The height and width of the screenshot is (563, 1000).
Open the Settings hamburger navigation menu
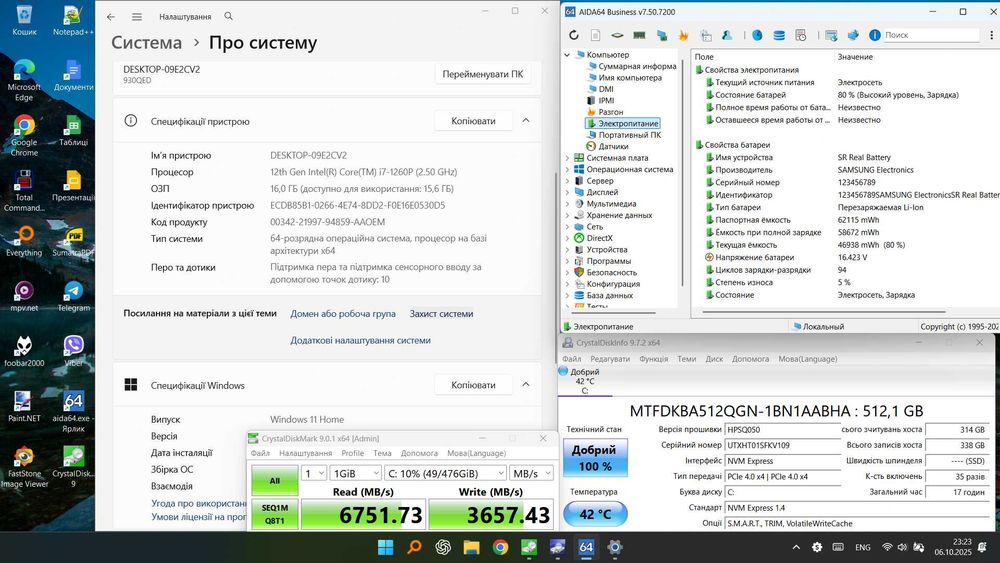136,17
